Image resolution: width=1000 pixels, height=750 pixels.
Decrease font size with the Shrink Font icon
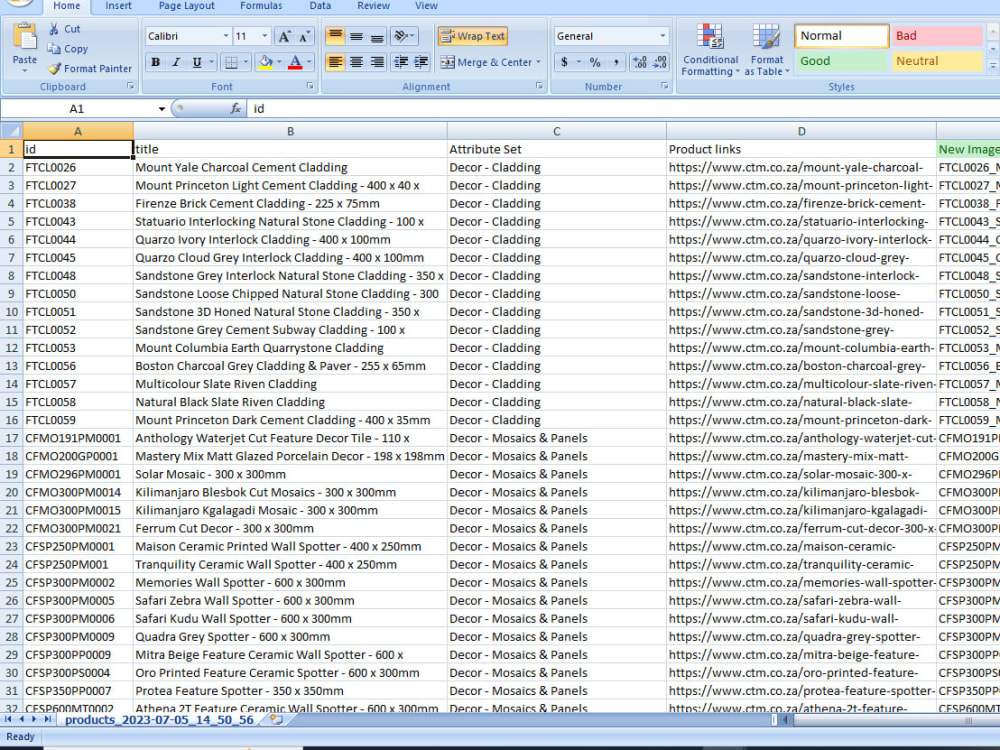pos(304,36)
